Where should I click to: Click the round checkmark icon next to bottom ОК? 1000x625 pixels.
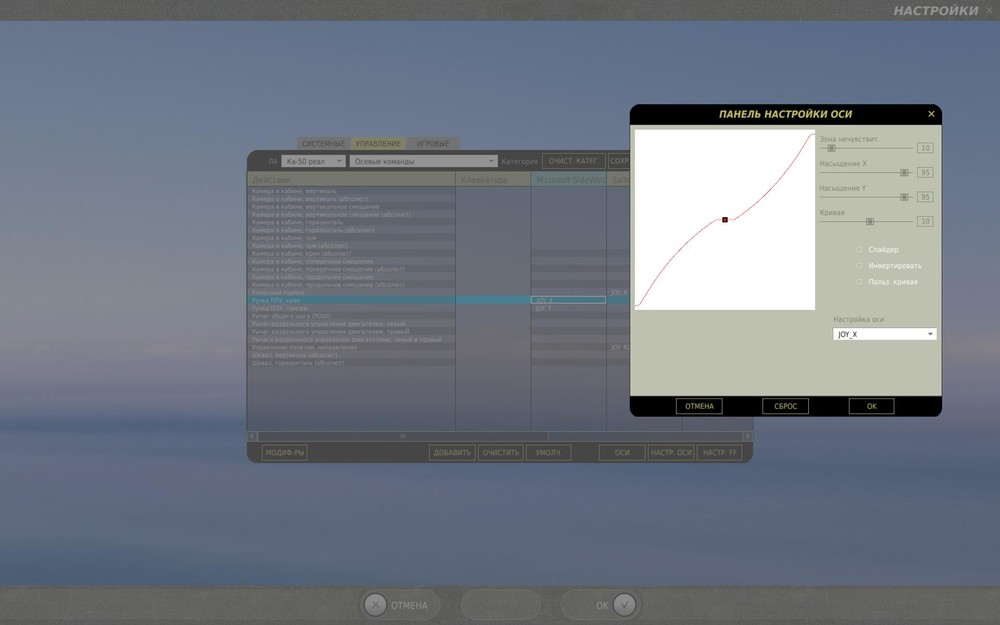[624, 605]
